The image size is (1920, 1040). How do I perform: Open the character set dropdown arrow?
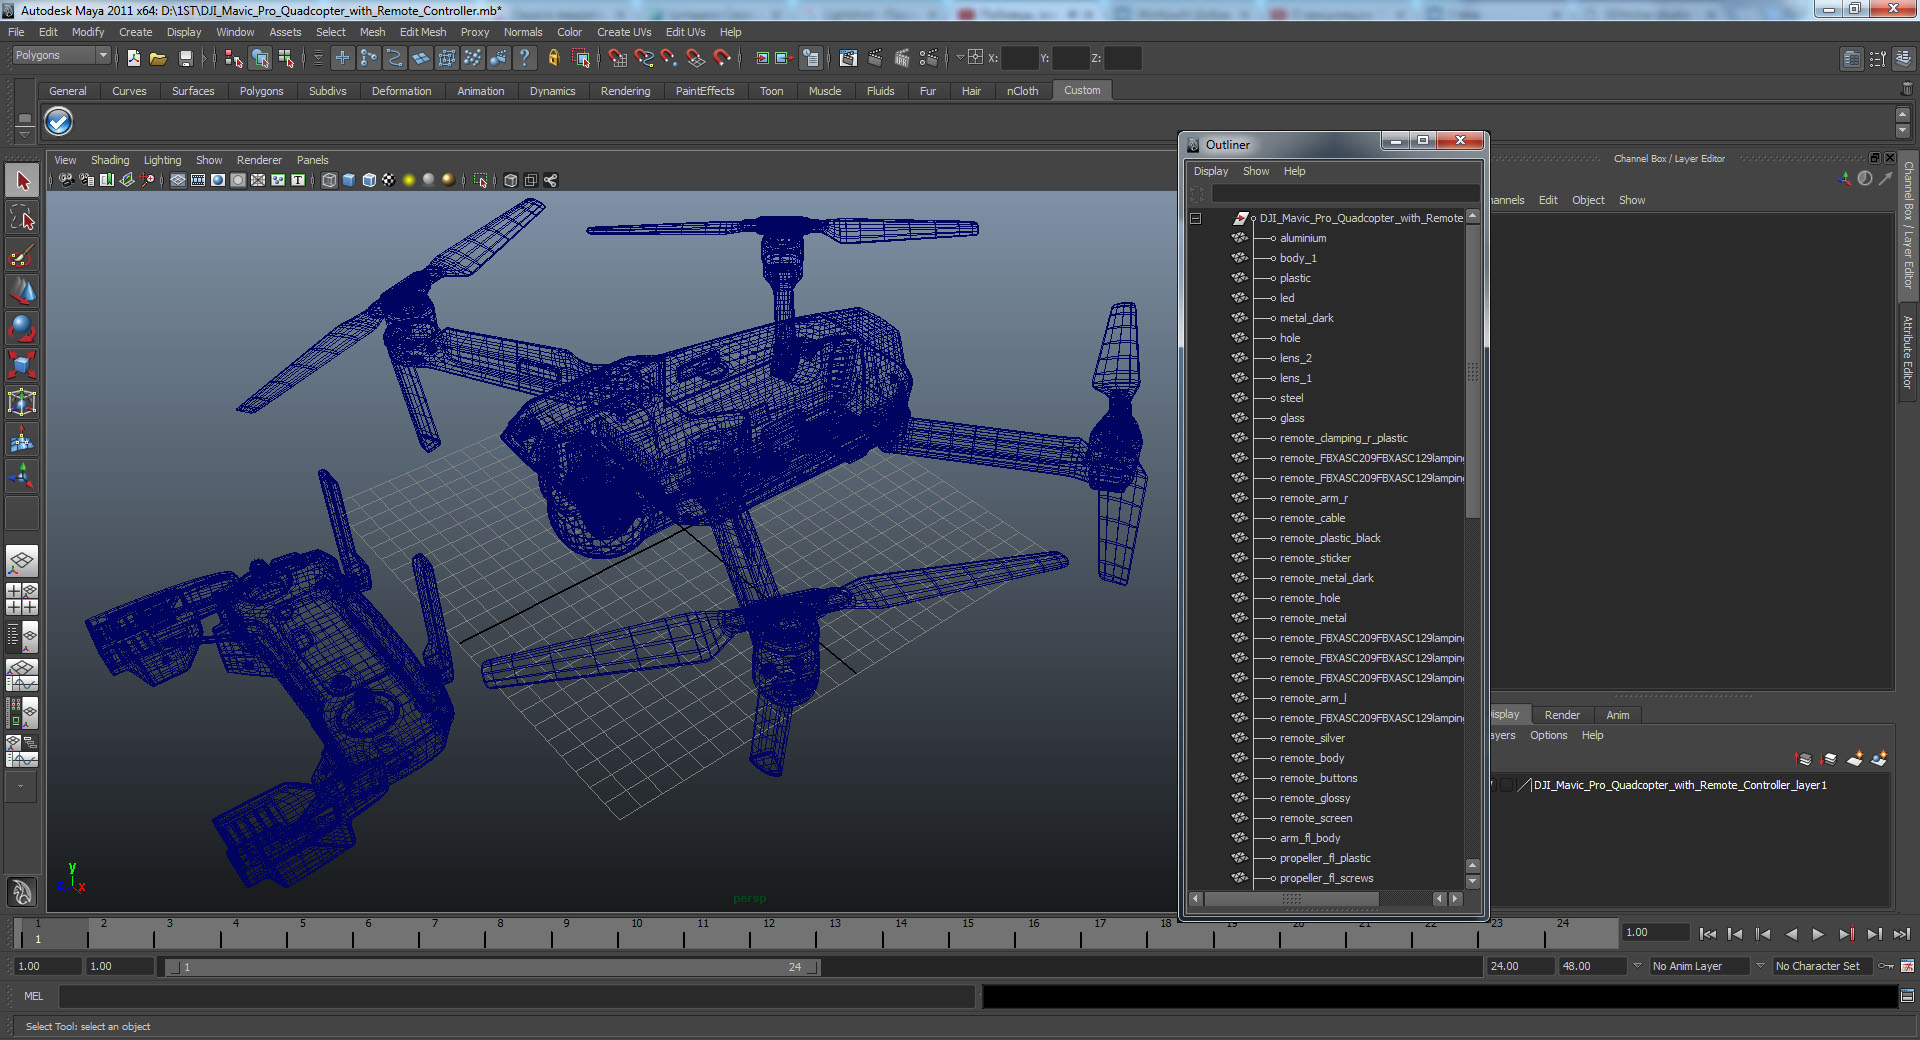[1761, 966]
